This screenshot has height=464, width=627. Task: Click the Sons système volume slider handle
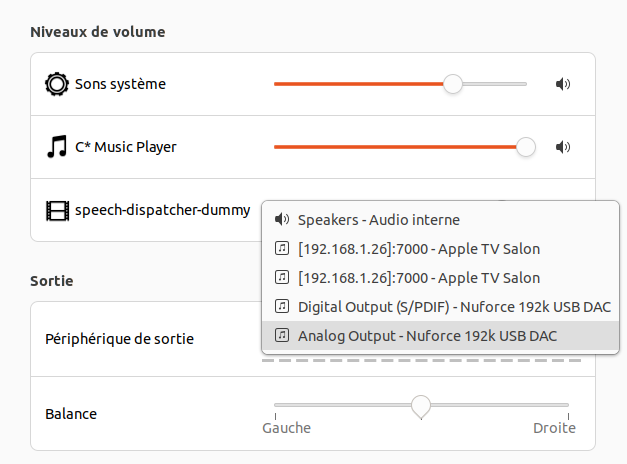tap(453, 84)
